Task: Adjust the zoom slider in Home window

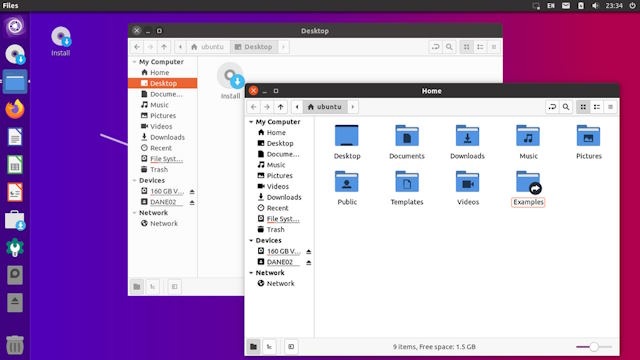Action: 594,347
